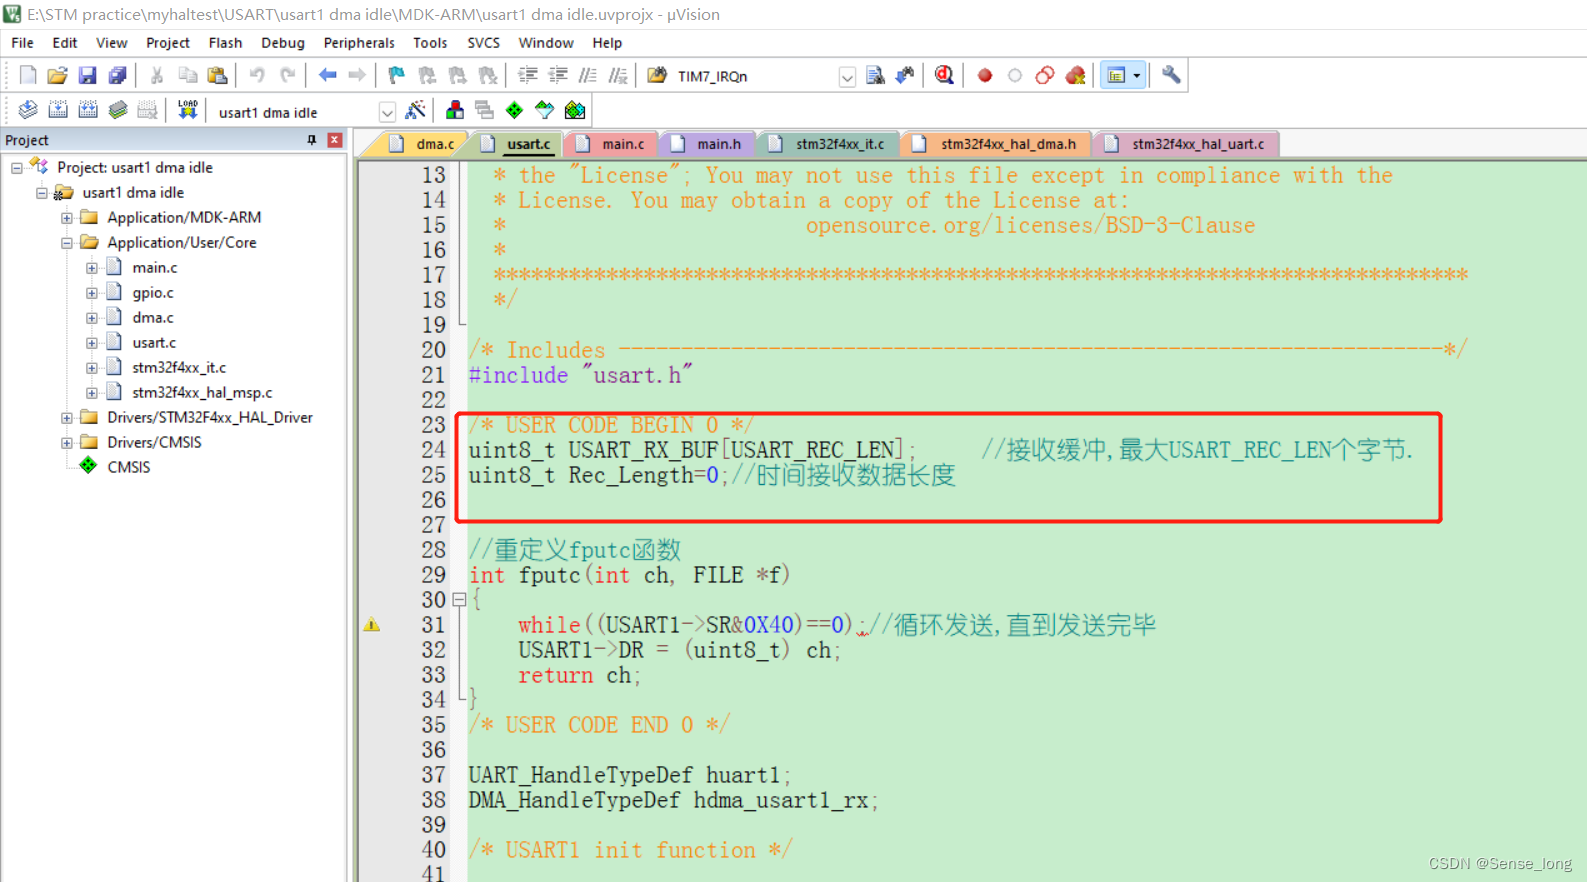
Task: Click the Batch Build icon
Action: pyautogui.click(x=118, y=110)
